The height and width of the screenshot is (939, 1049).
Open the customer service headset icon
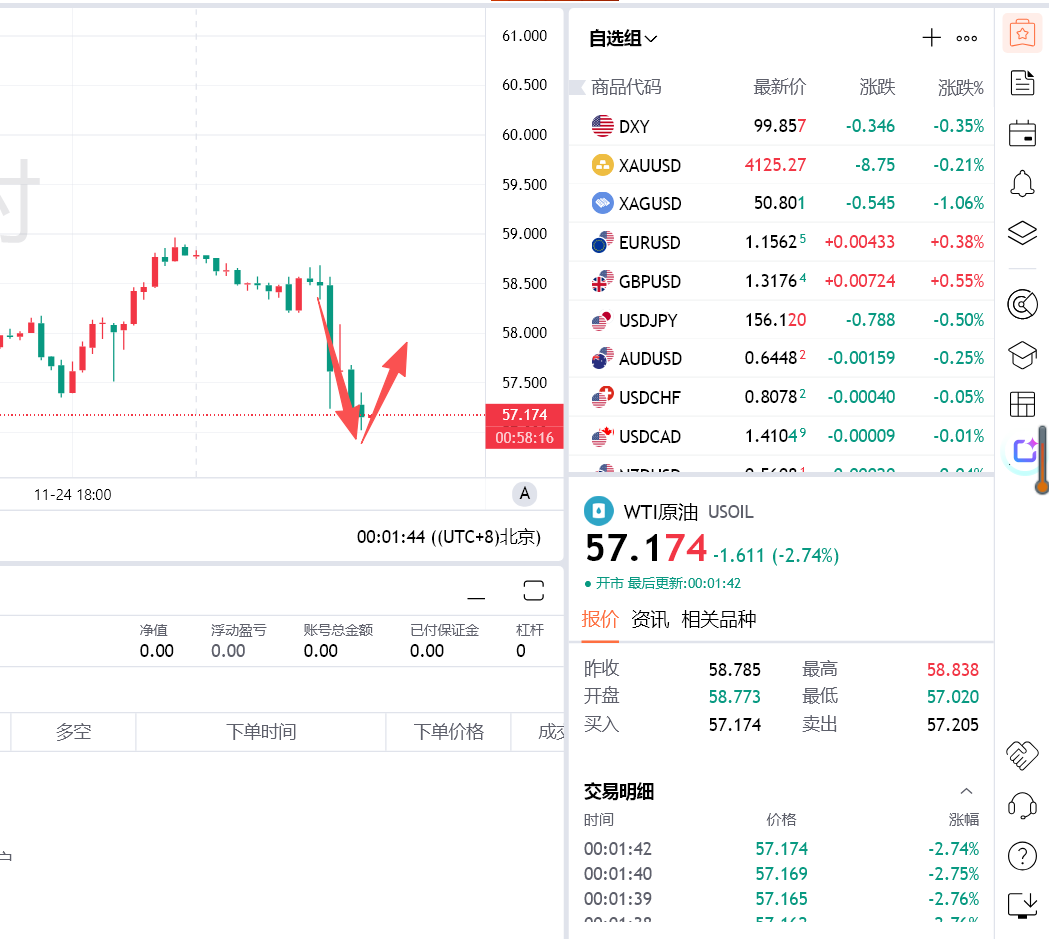(1022, 806)
